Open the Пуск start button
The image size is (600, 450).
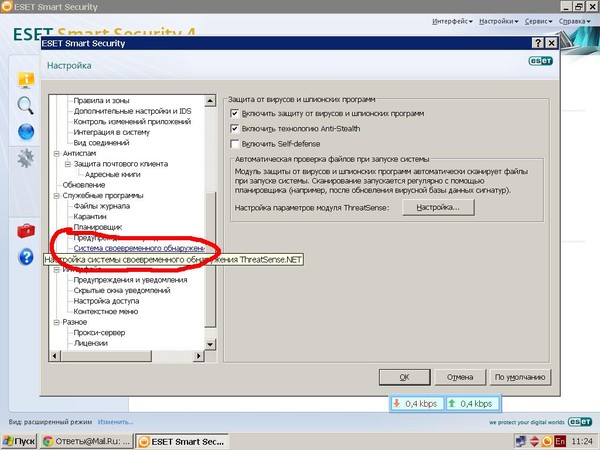(x=19, y=441)
